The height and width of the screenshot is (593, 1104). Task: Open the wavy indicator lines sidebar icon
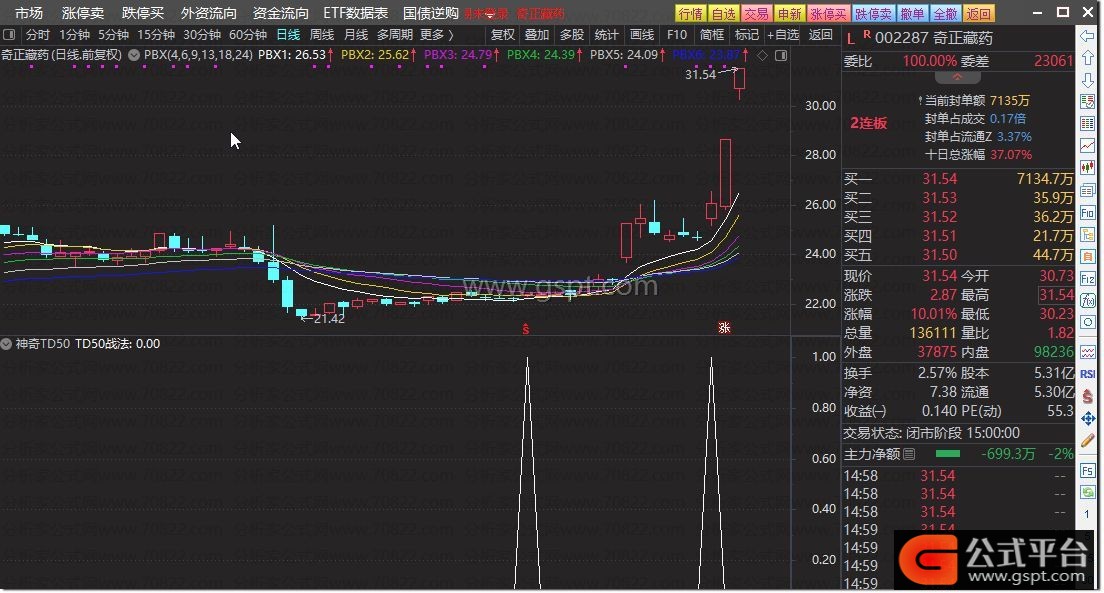1087,351
